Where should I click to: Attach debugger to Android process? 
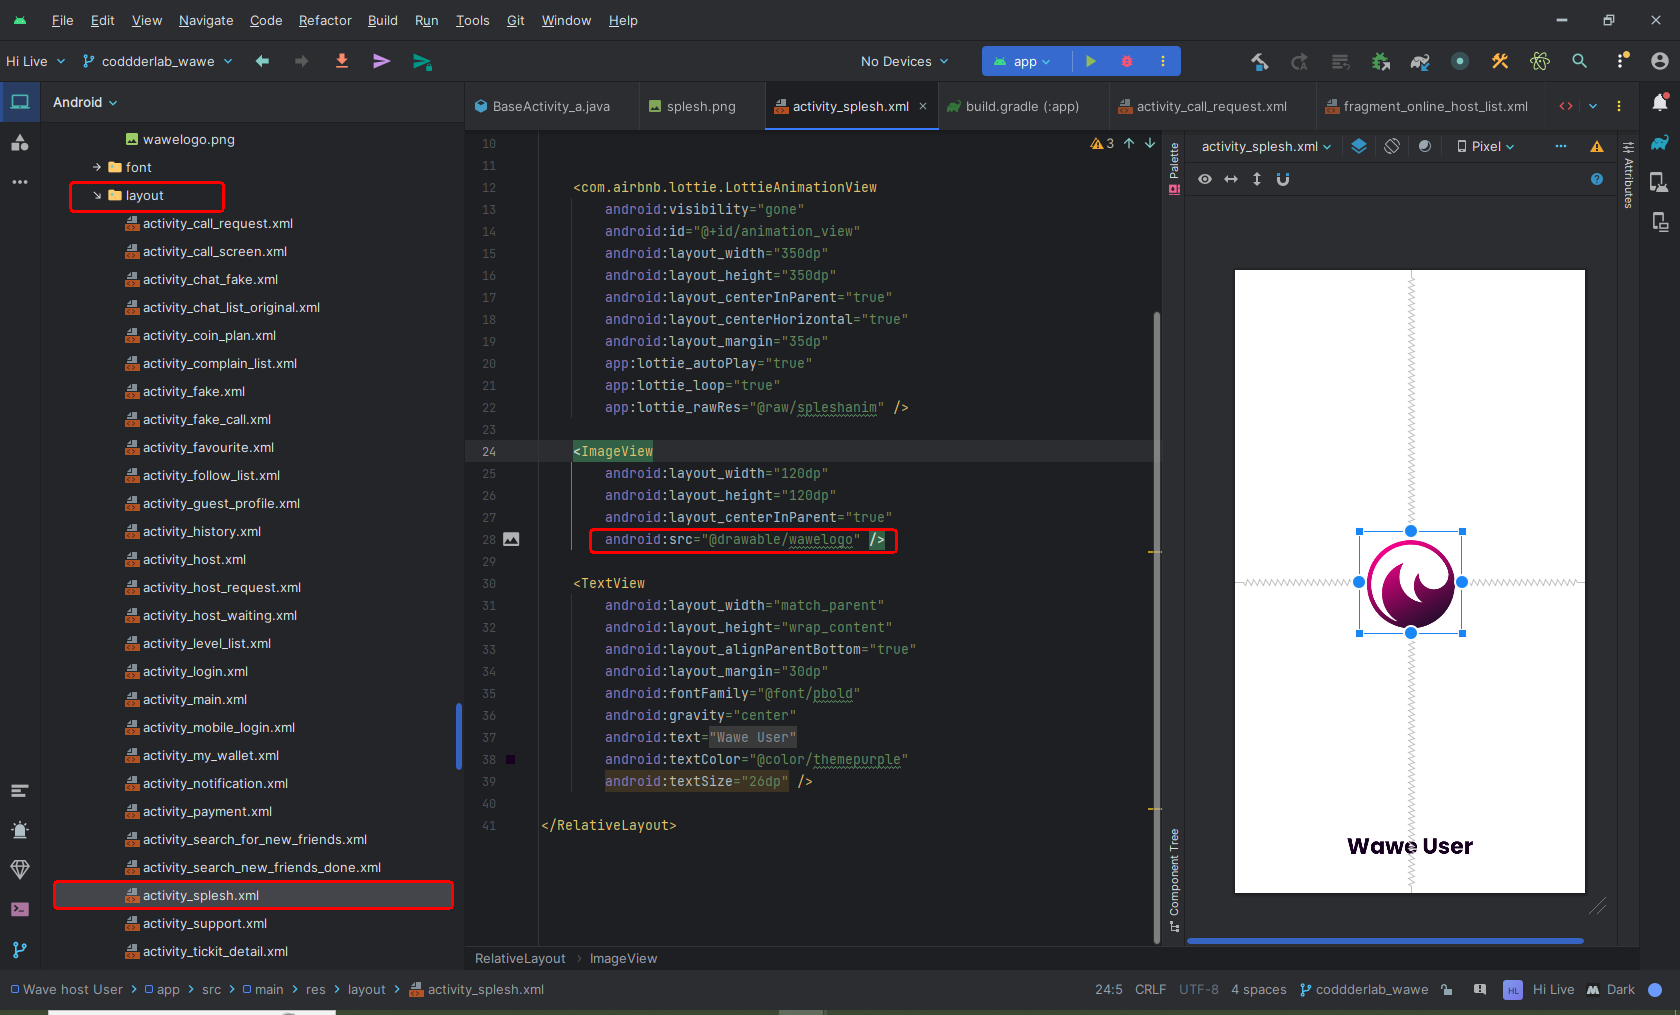tap(1381, 62)
